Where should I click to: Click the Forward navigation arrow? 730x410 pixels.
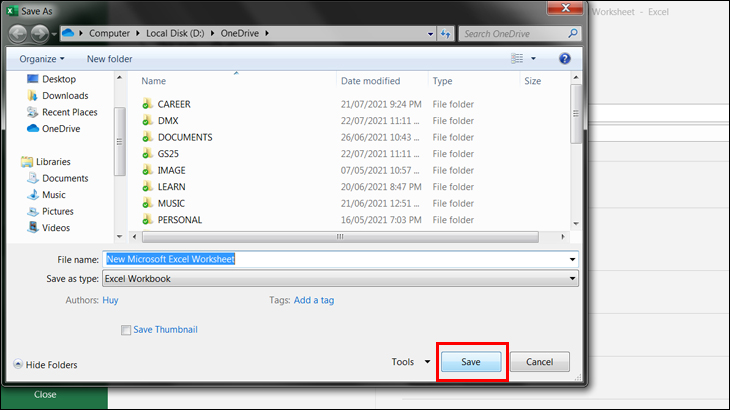pos(40,34)
